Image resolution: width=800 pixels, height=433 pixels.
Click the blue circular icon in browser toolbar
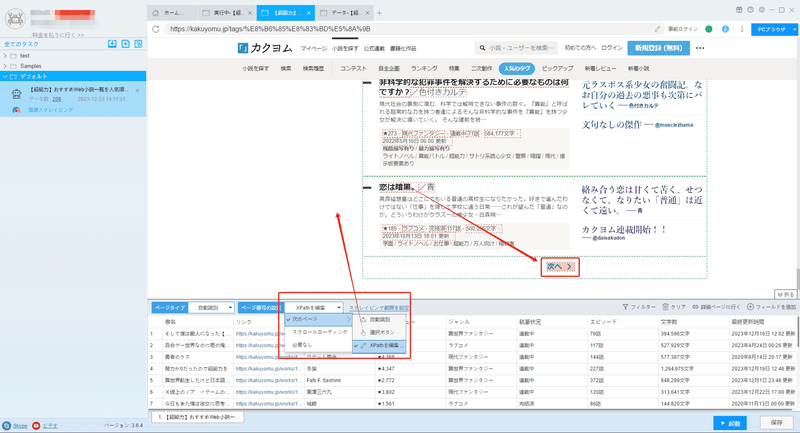(725, 29)
